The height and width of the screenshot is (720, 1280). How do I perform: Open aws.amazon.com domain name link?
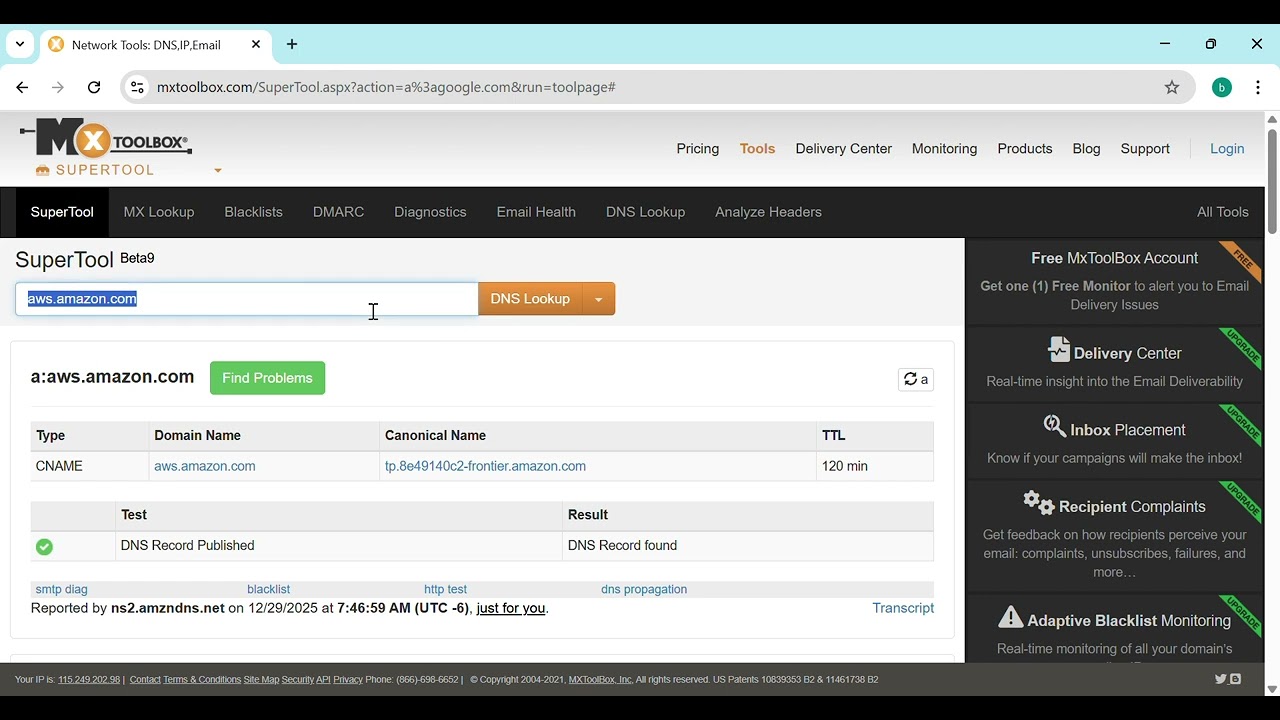(x=205, y=466)
